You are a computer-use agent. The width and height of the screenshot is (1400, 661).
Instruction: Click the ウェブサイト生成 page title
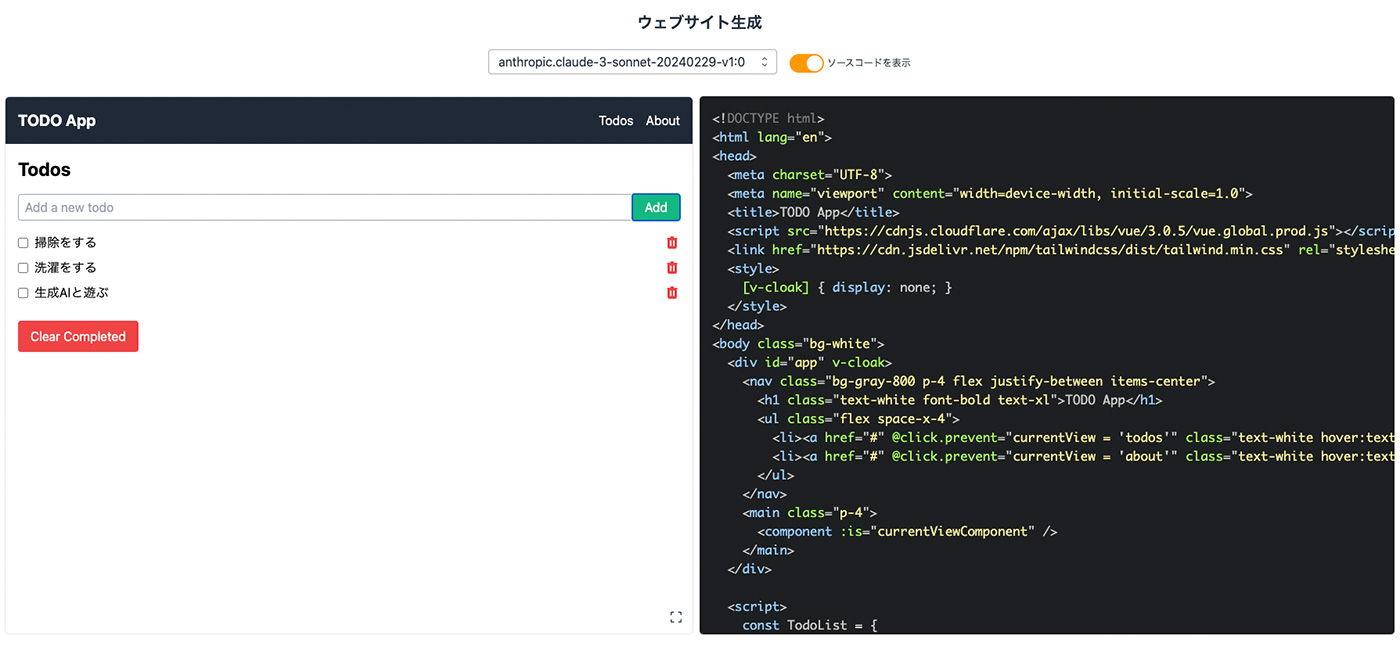coord(700,22)
